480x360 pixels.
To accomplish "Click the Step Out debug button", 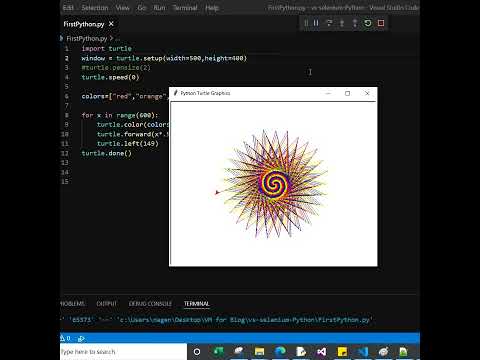I will click(355, 23).
